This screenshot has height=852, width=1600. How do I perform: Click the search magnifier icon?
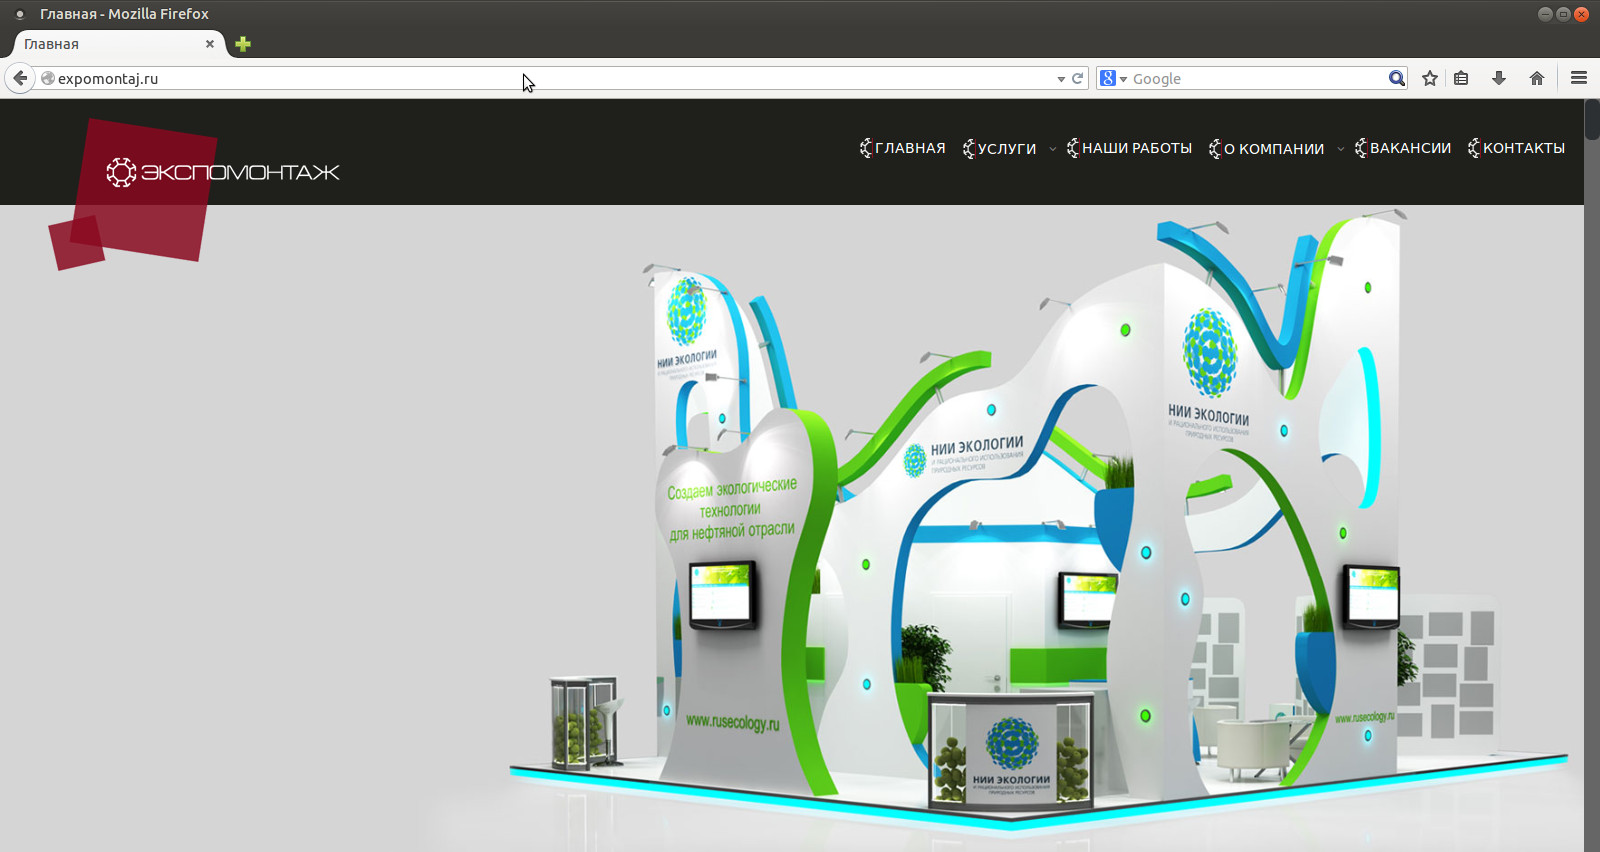pyautogui.click(x=1396, y=78)
